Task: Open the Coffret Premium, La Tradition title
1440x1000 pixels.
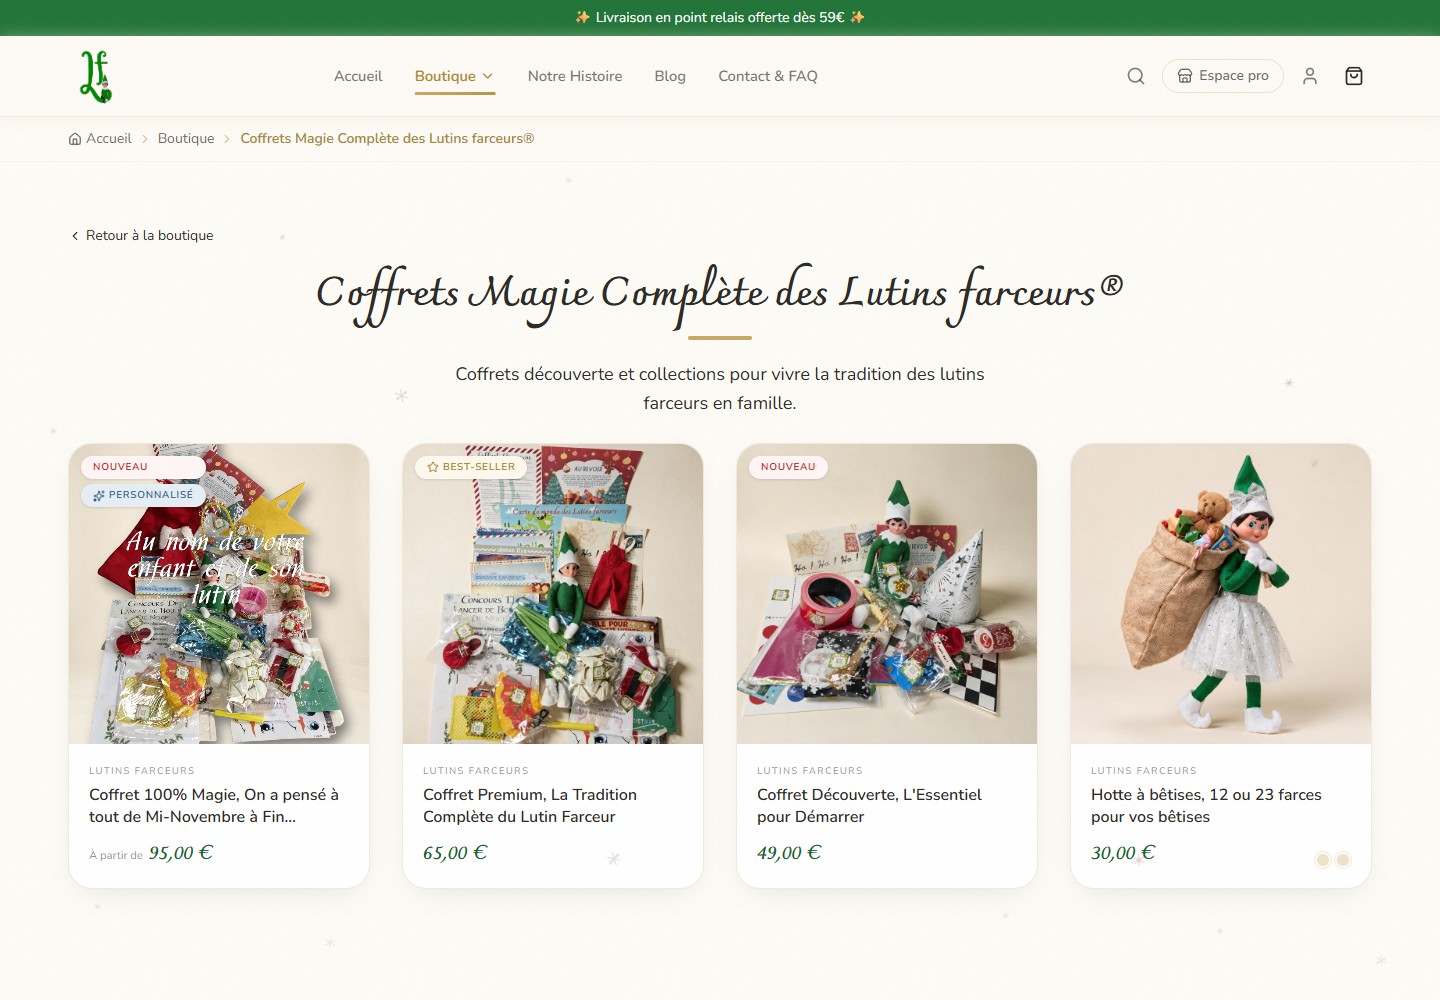Action: coord(530,806)
